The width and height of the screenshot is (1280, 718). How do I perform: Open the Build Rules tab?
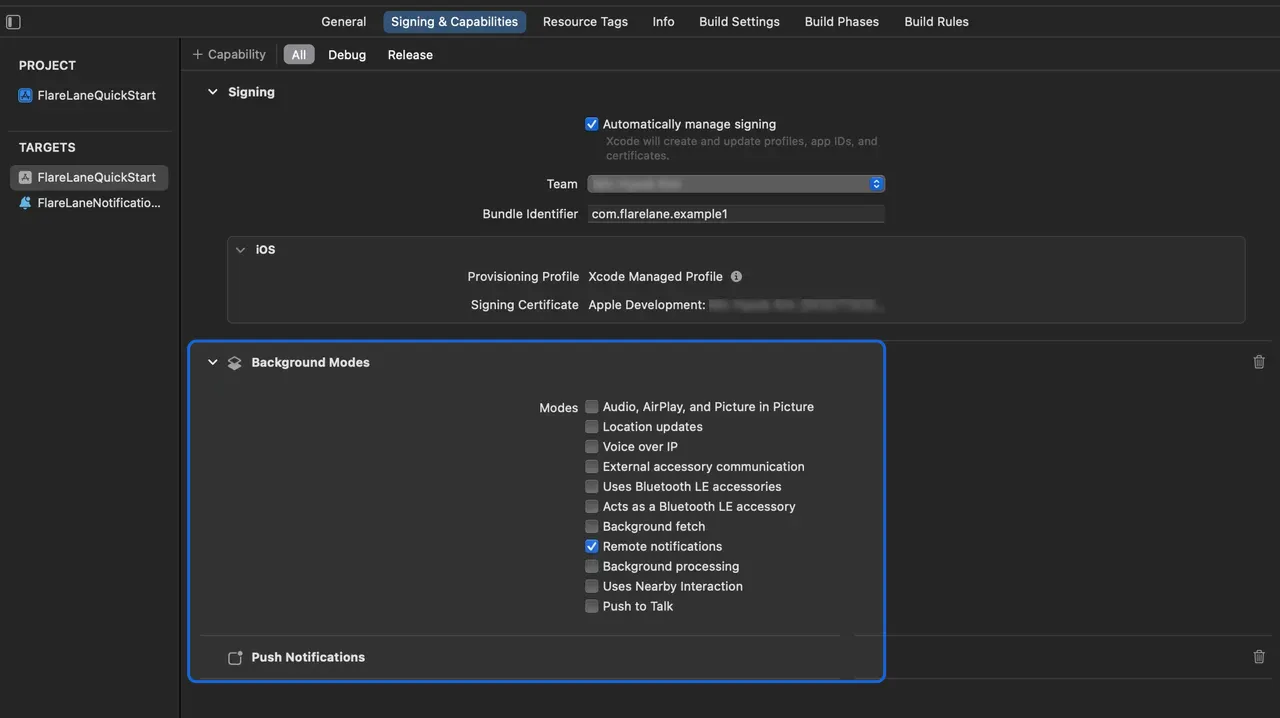[x=936, y=21]
